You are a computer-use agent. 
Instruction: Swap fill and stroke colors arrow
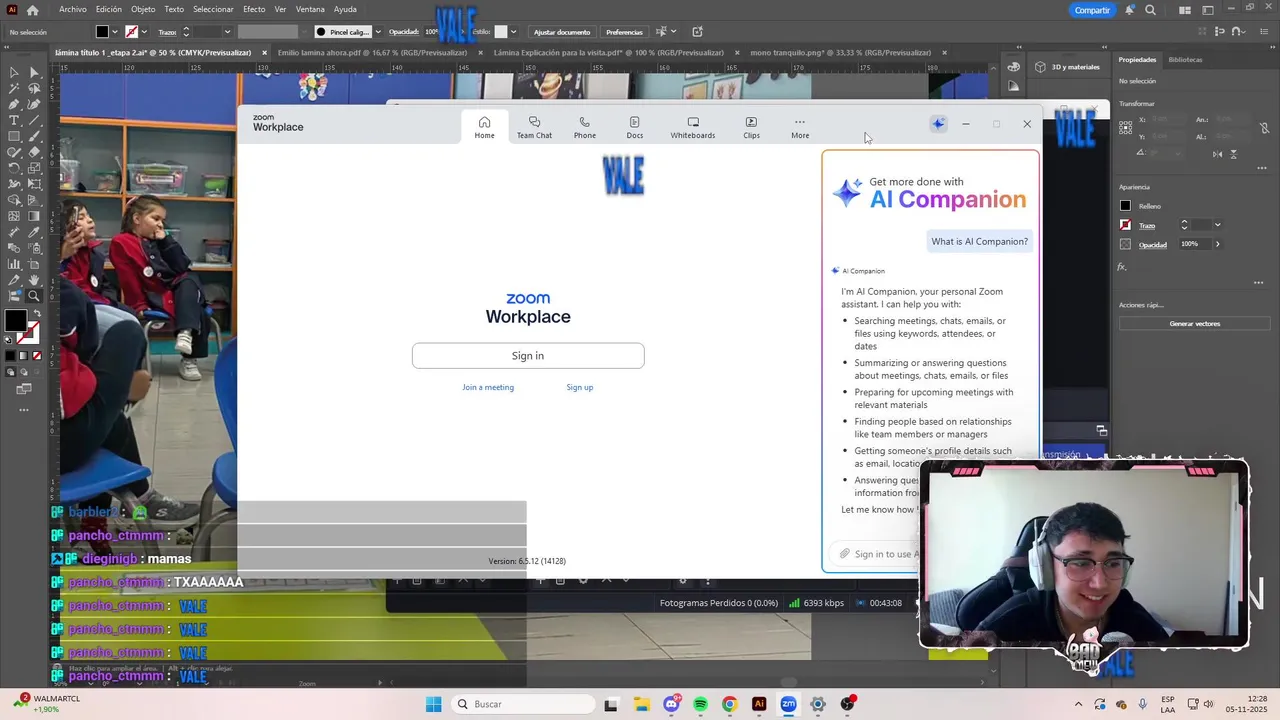[37, 313]
